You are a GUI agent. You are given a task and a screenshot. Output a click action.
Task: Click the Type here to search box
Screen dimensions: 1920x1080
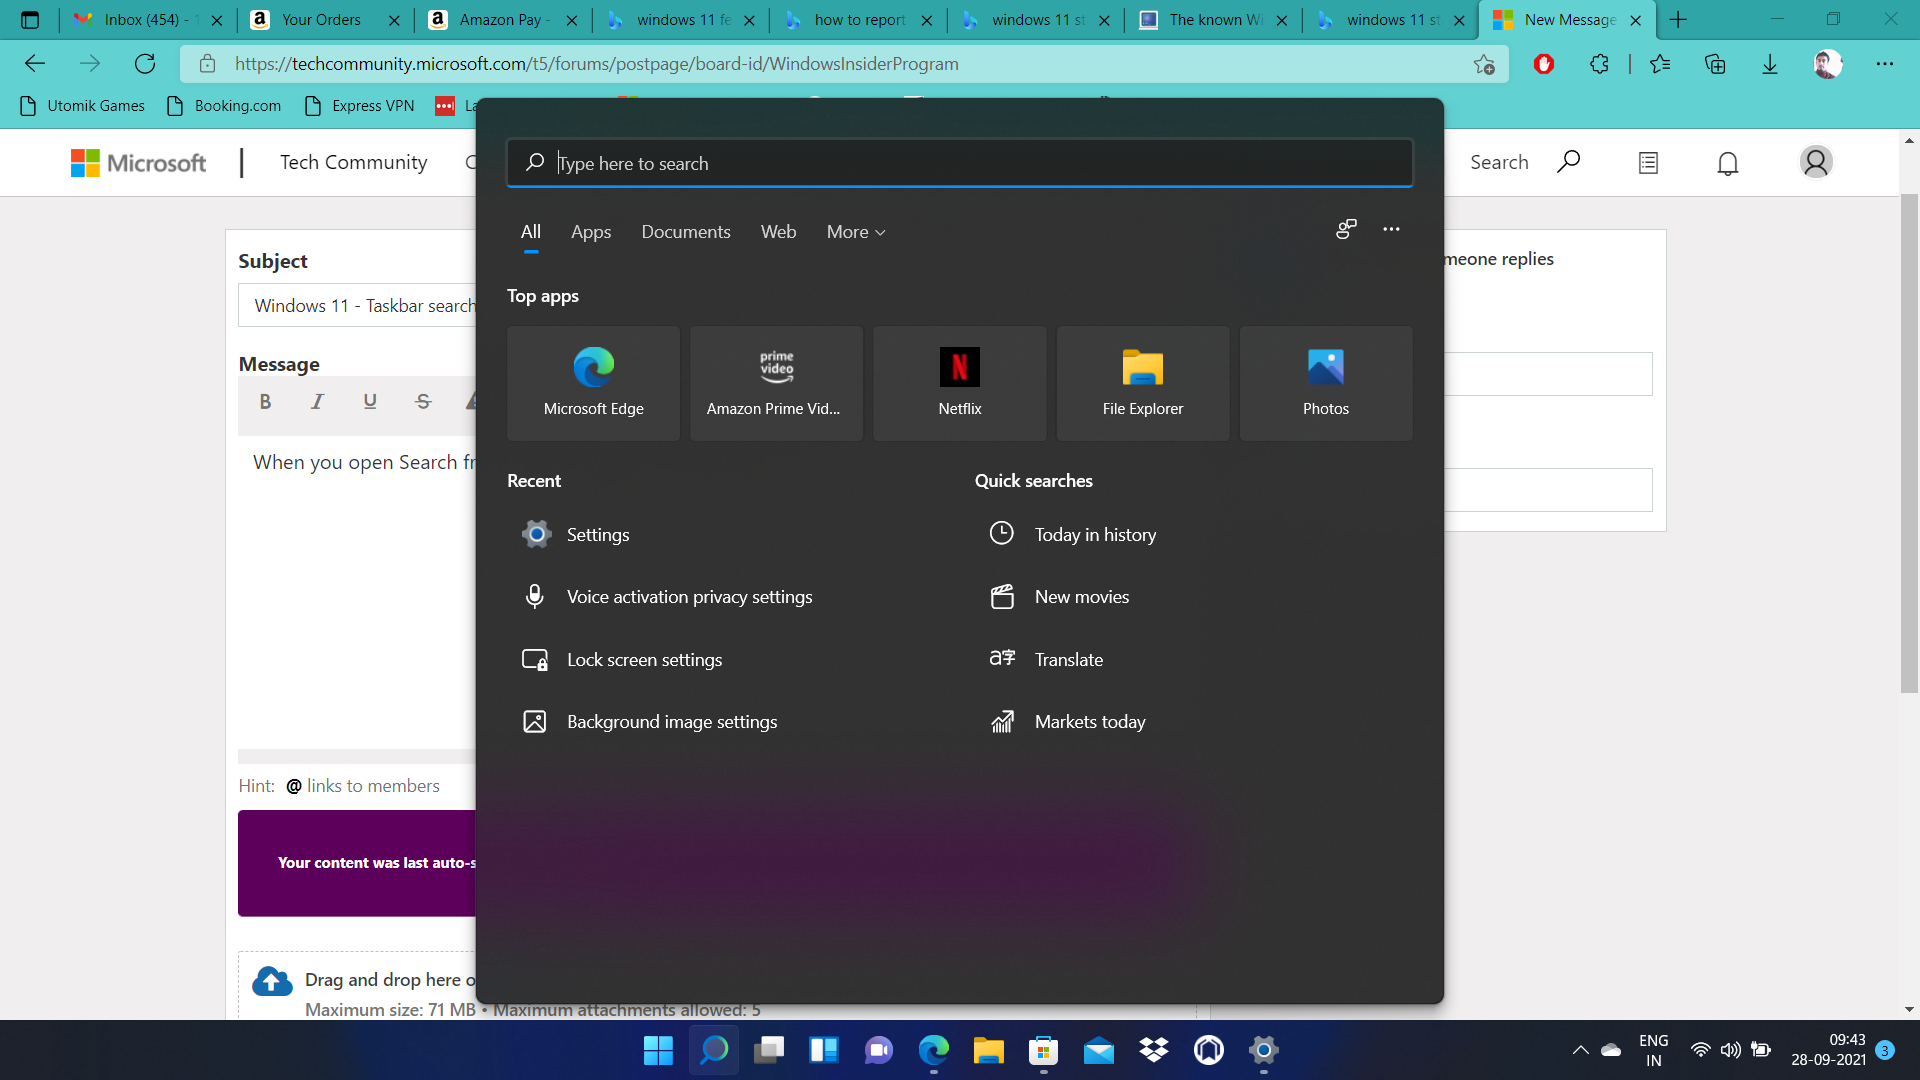(960, 163)
